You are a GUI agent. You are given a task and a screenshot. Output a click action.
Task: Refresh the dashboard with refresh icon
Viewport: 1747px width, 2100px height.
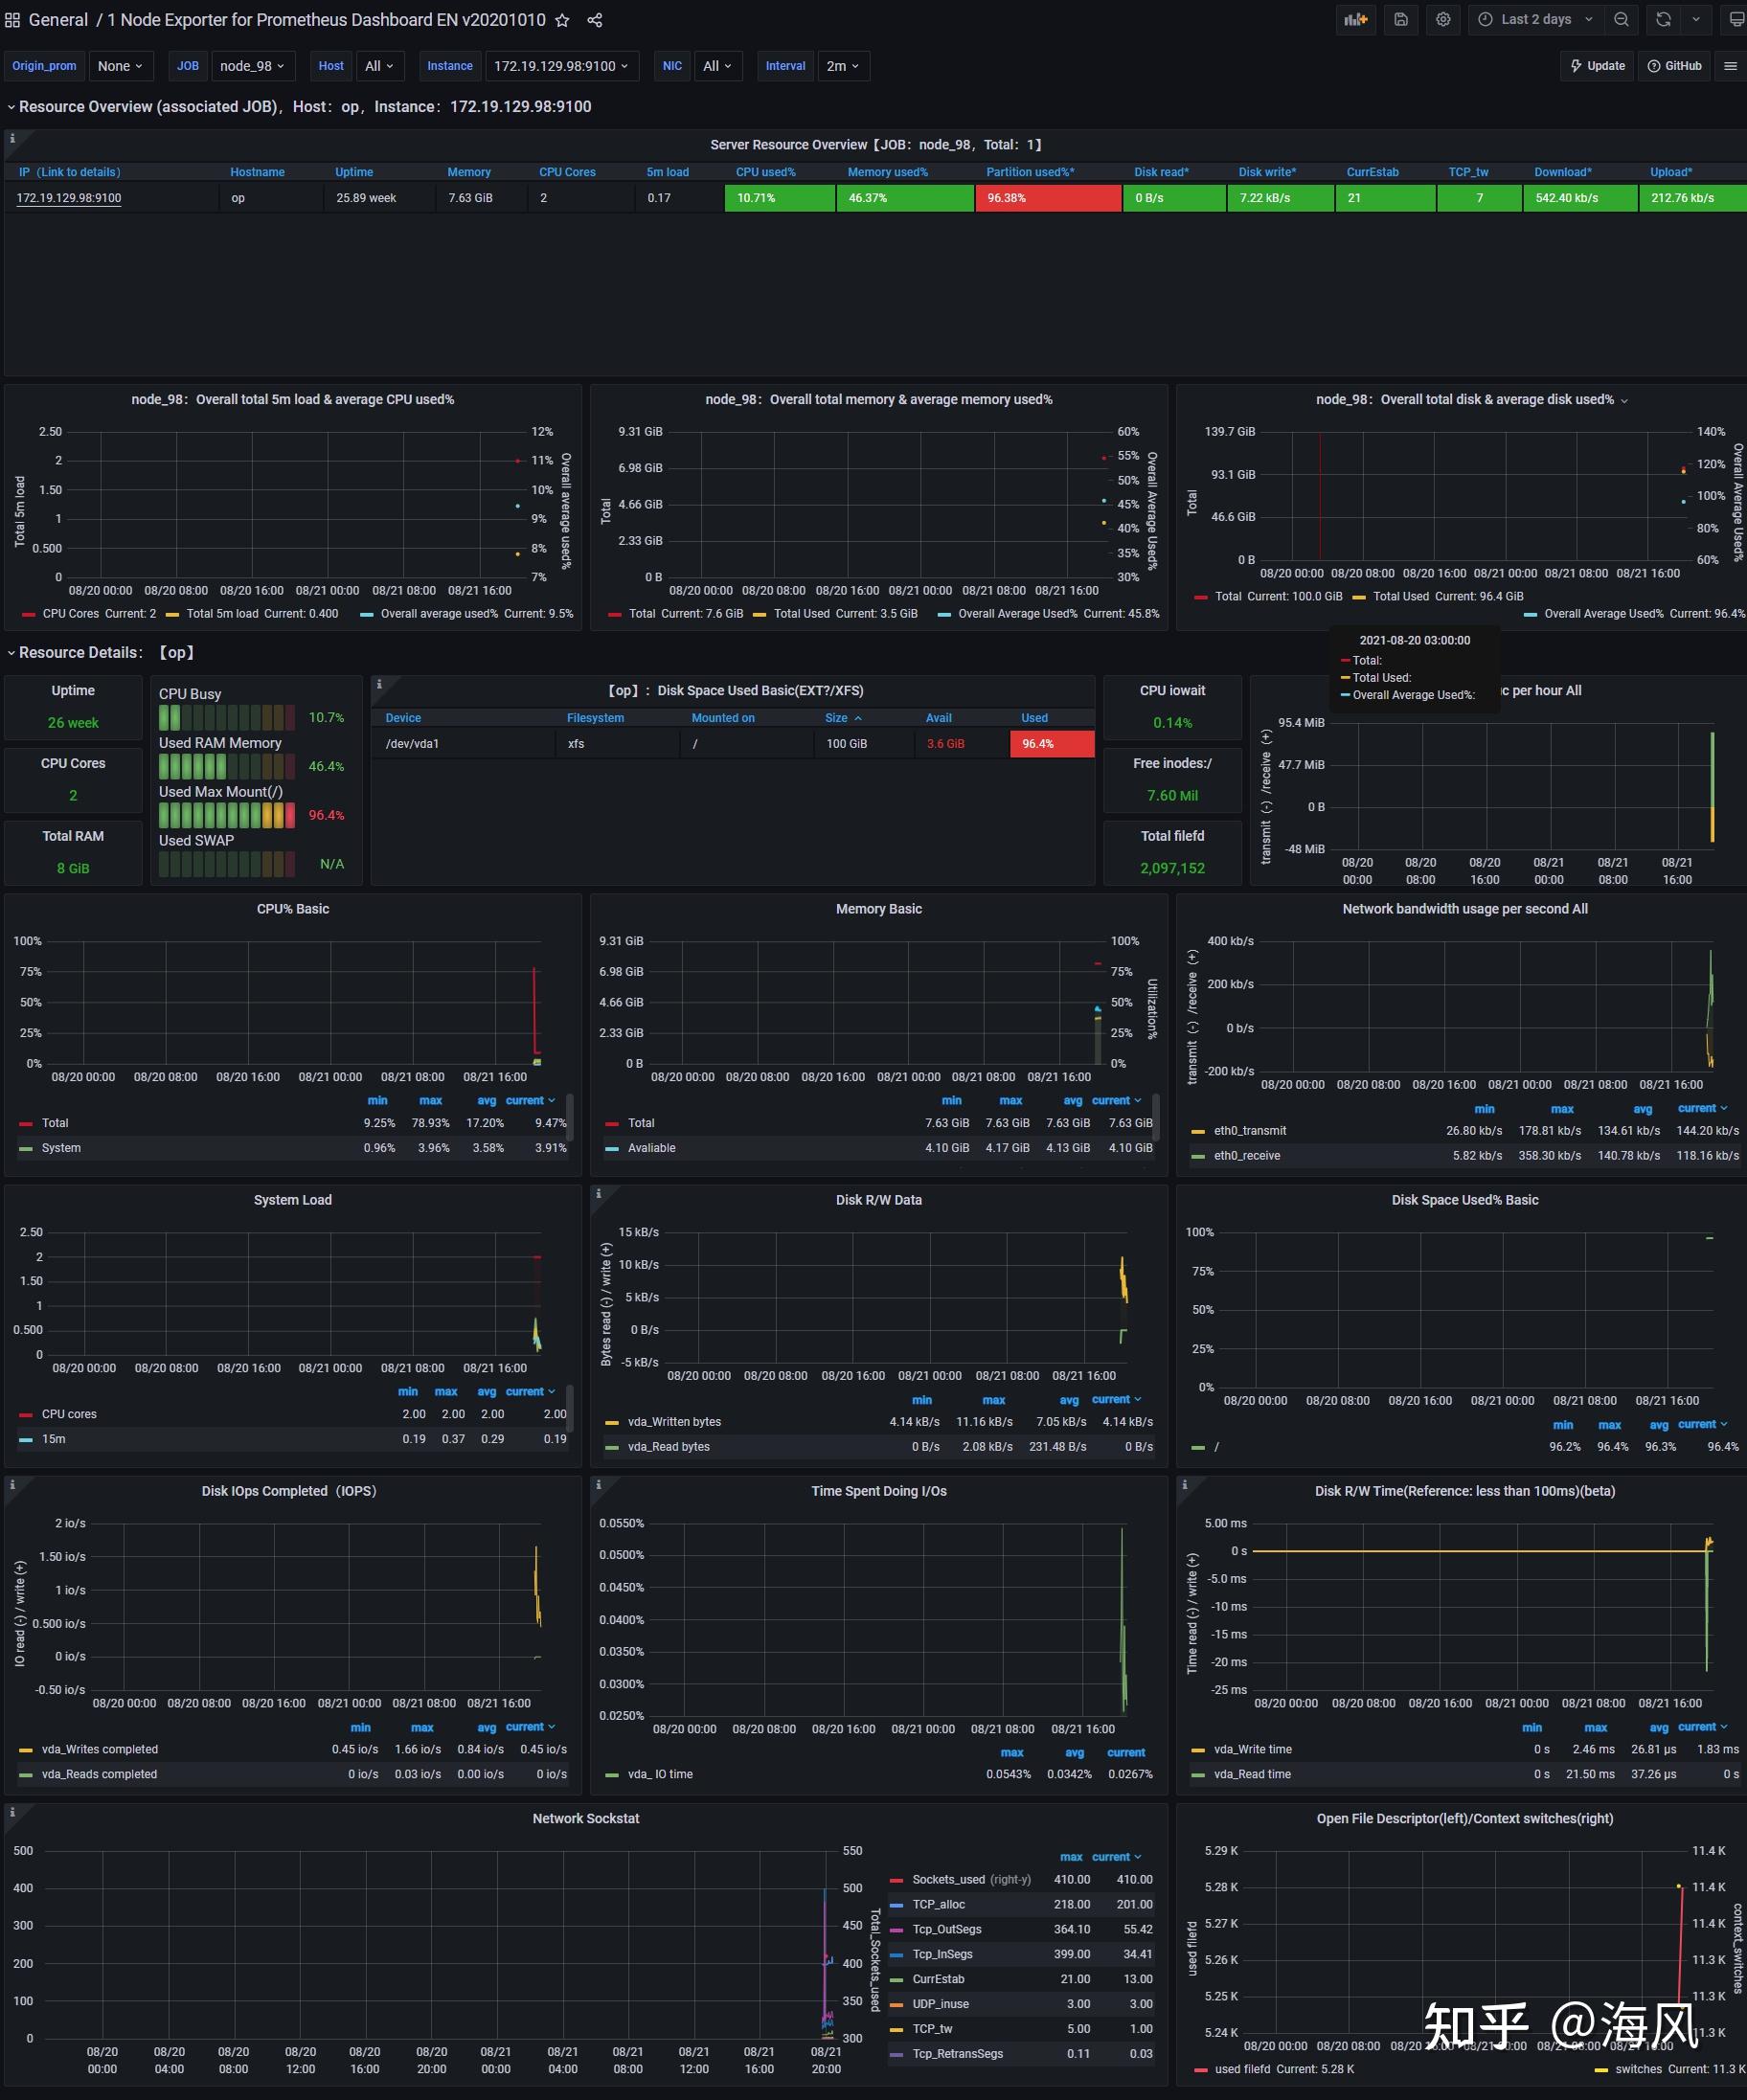1662,19
